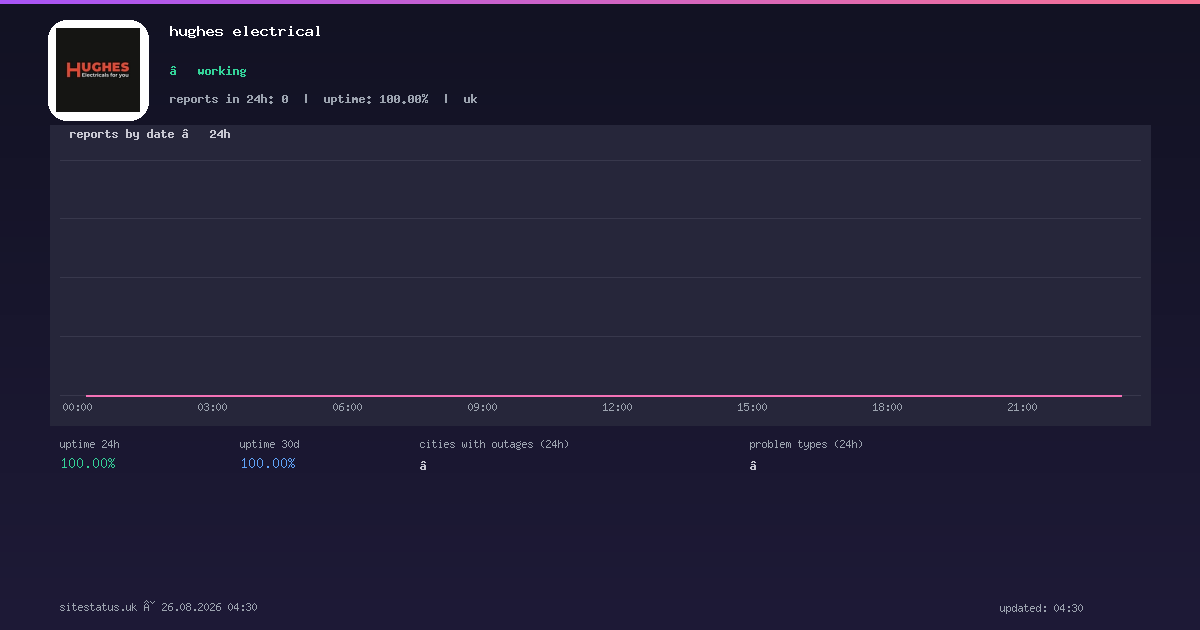
Task: Open the sitestatus.uk footer link
Action: click(x=98, y=607)
